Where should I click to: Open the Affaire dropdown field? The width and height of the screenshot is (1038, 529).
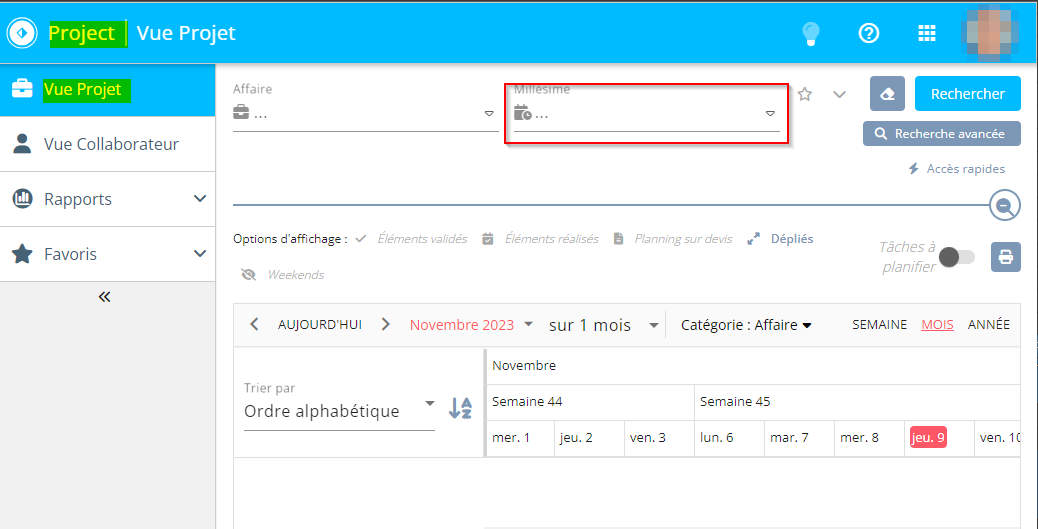(x=365, y=114)
